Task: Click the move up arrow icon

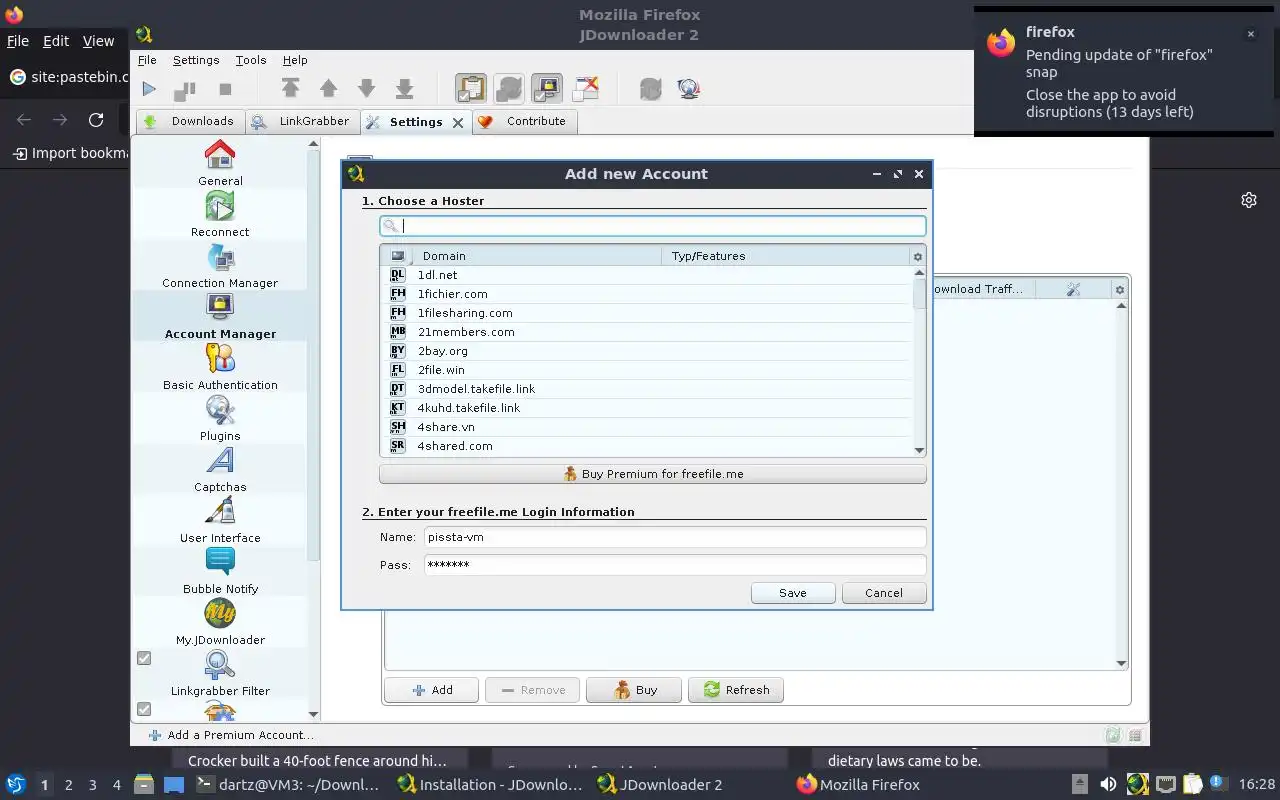Action: click(x=328, y=89)
